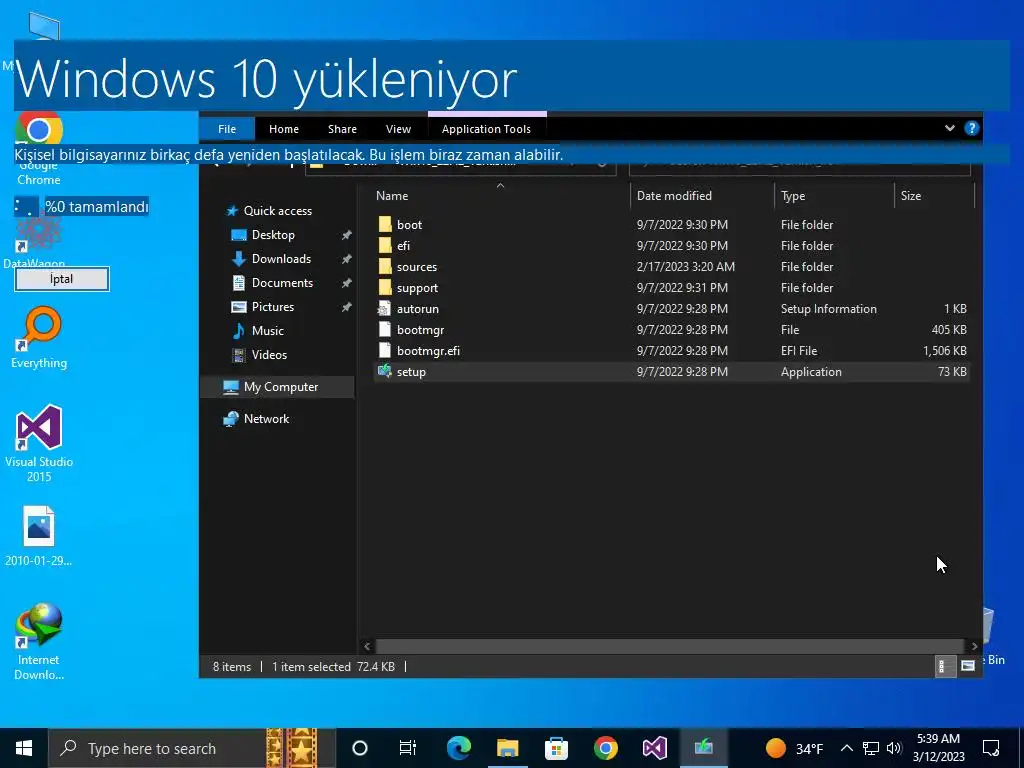Open File Explorer taskbar icon
This screenshot has height=768, width=1024.
point(507,748)
